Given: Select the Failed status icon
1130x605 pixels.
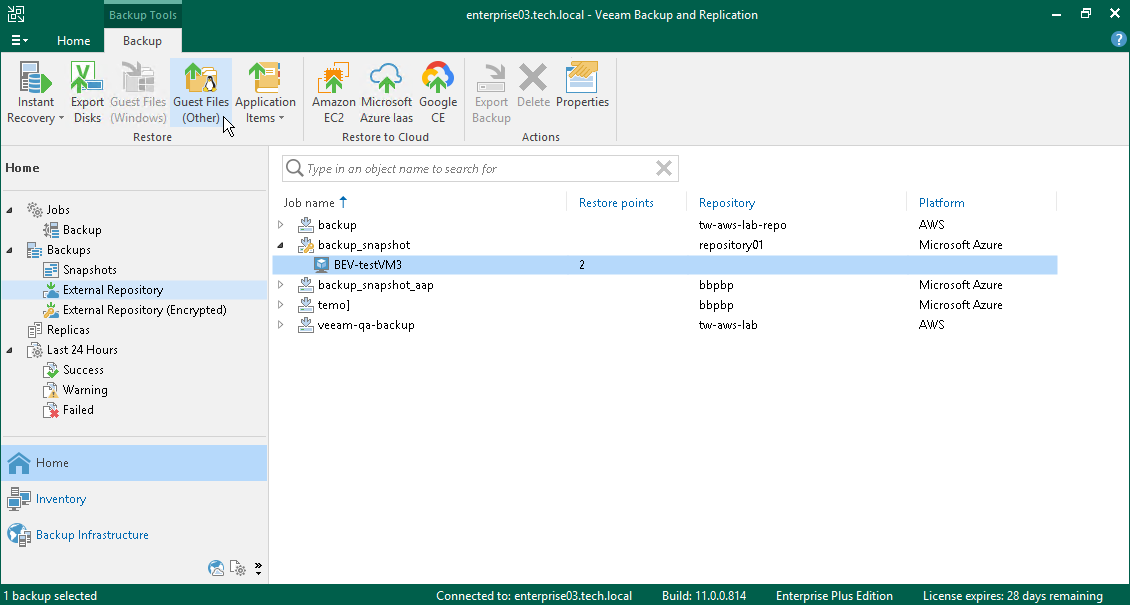Looking at the screenshot, I should pyautogui.click(x=50, y=410).
